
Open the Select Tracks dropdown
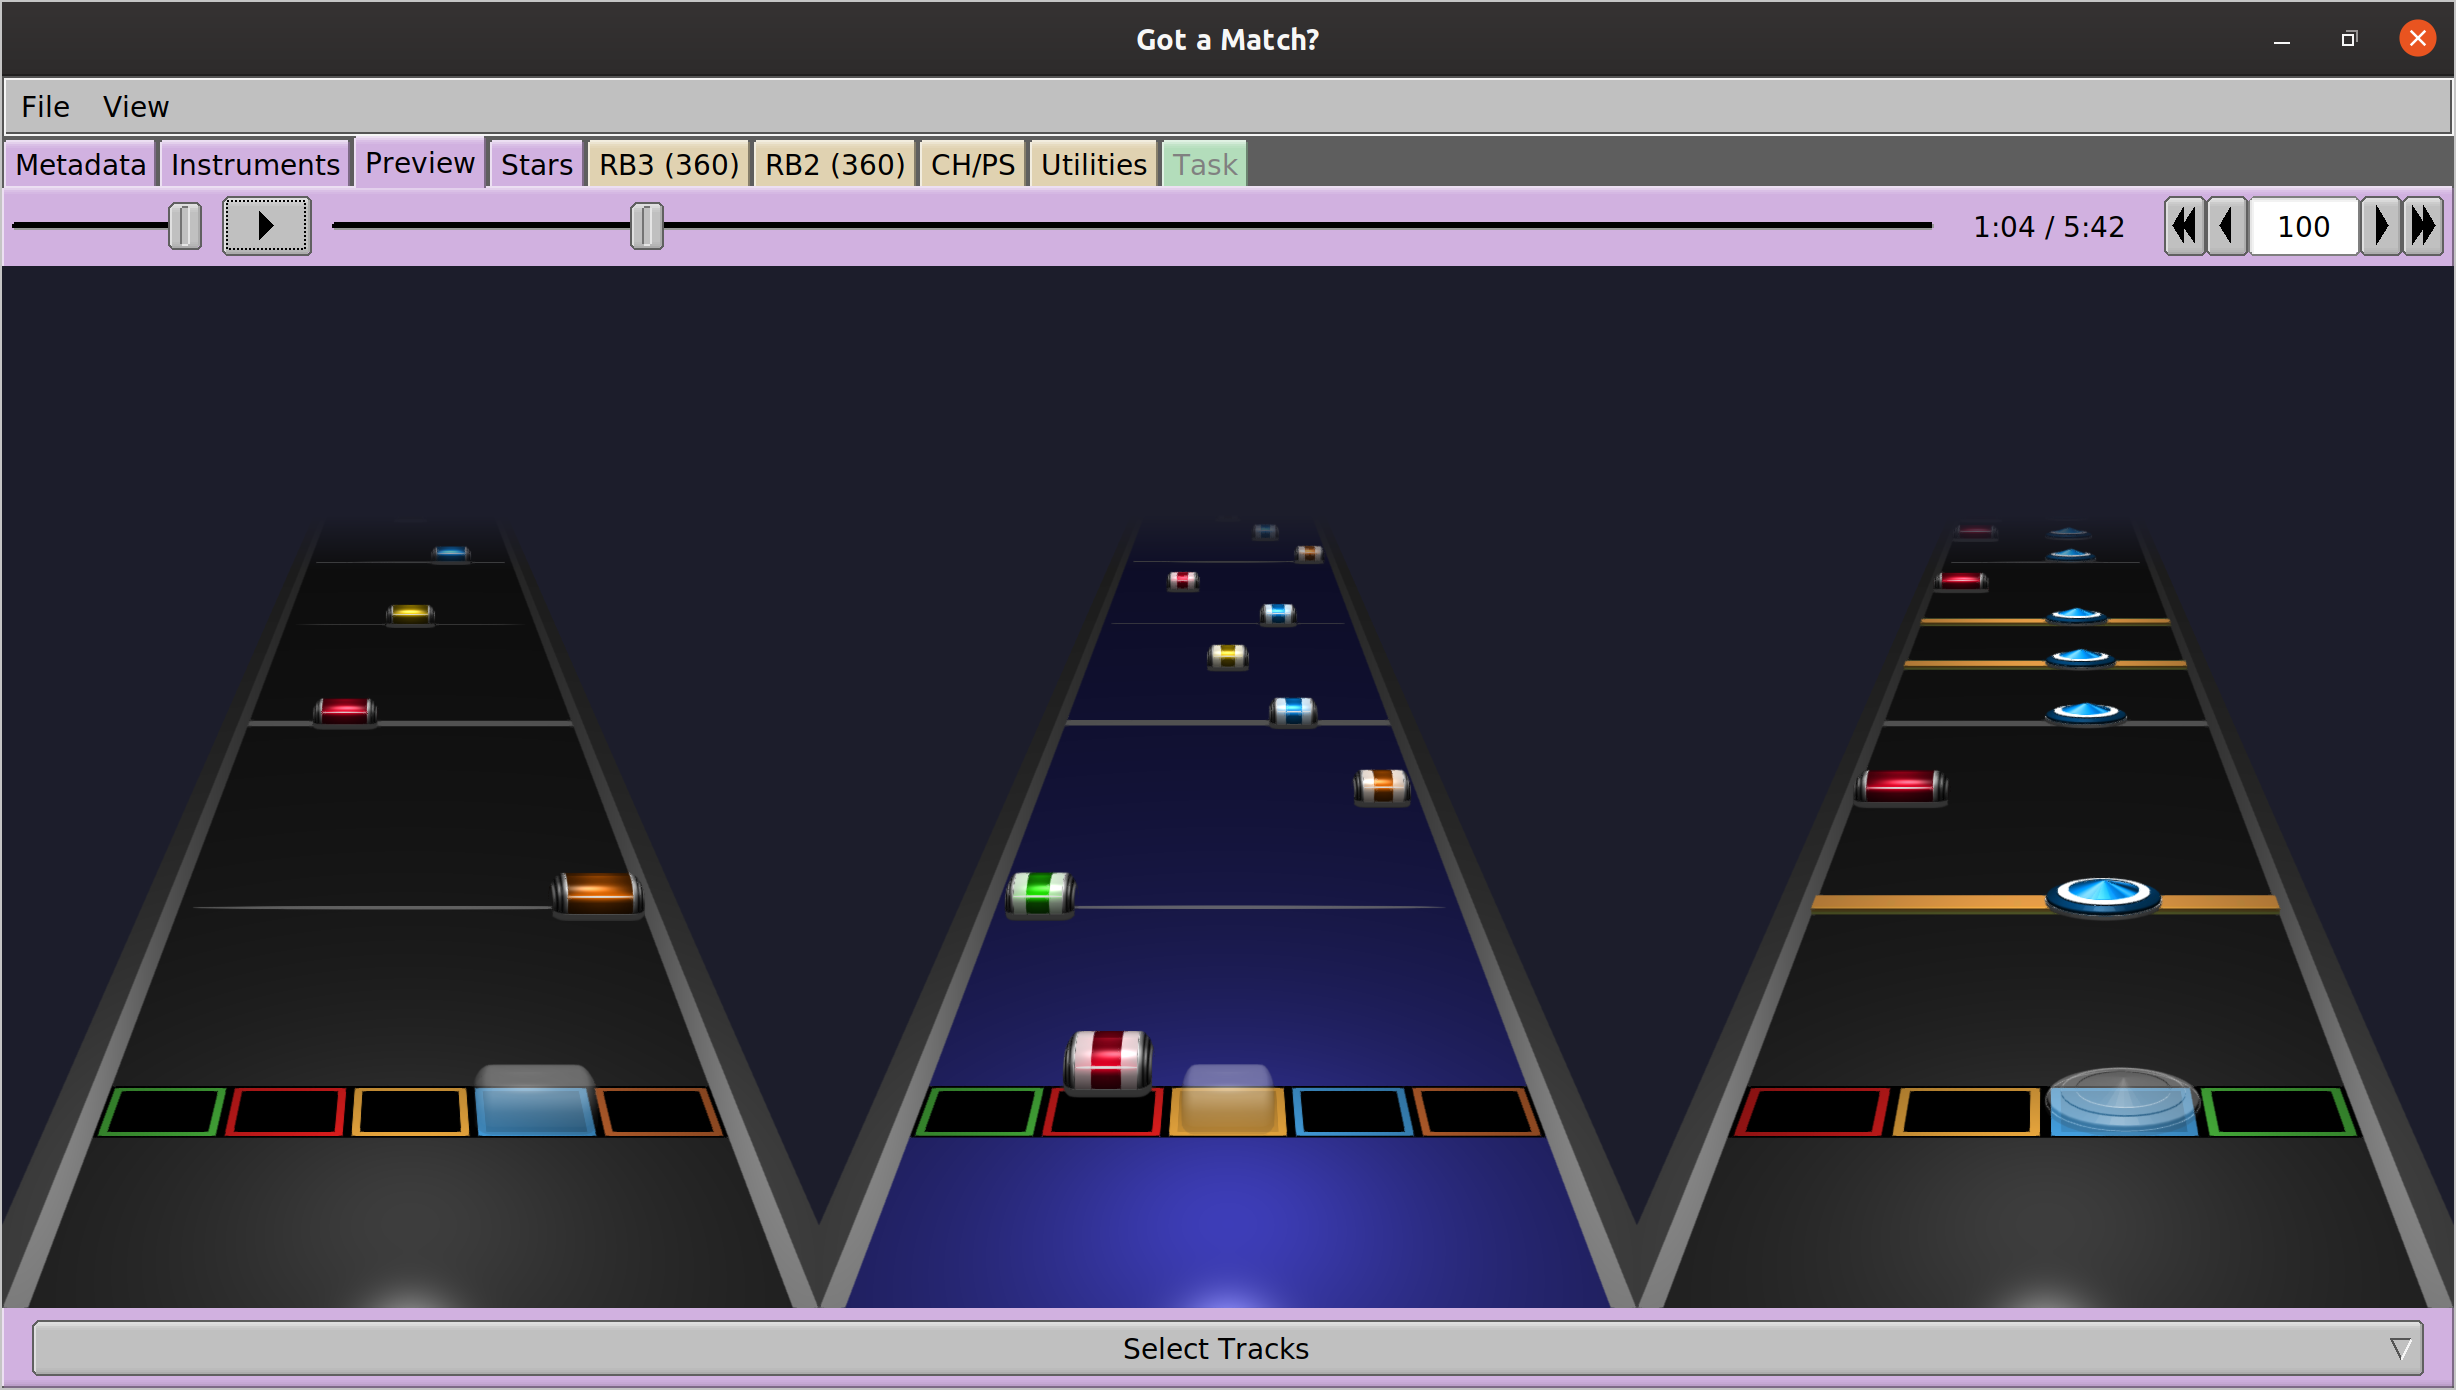coord(1216,1348)
